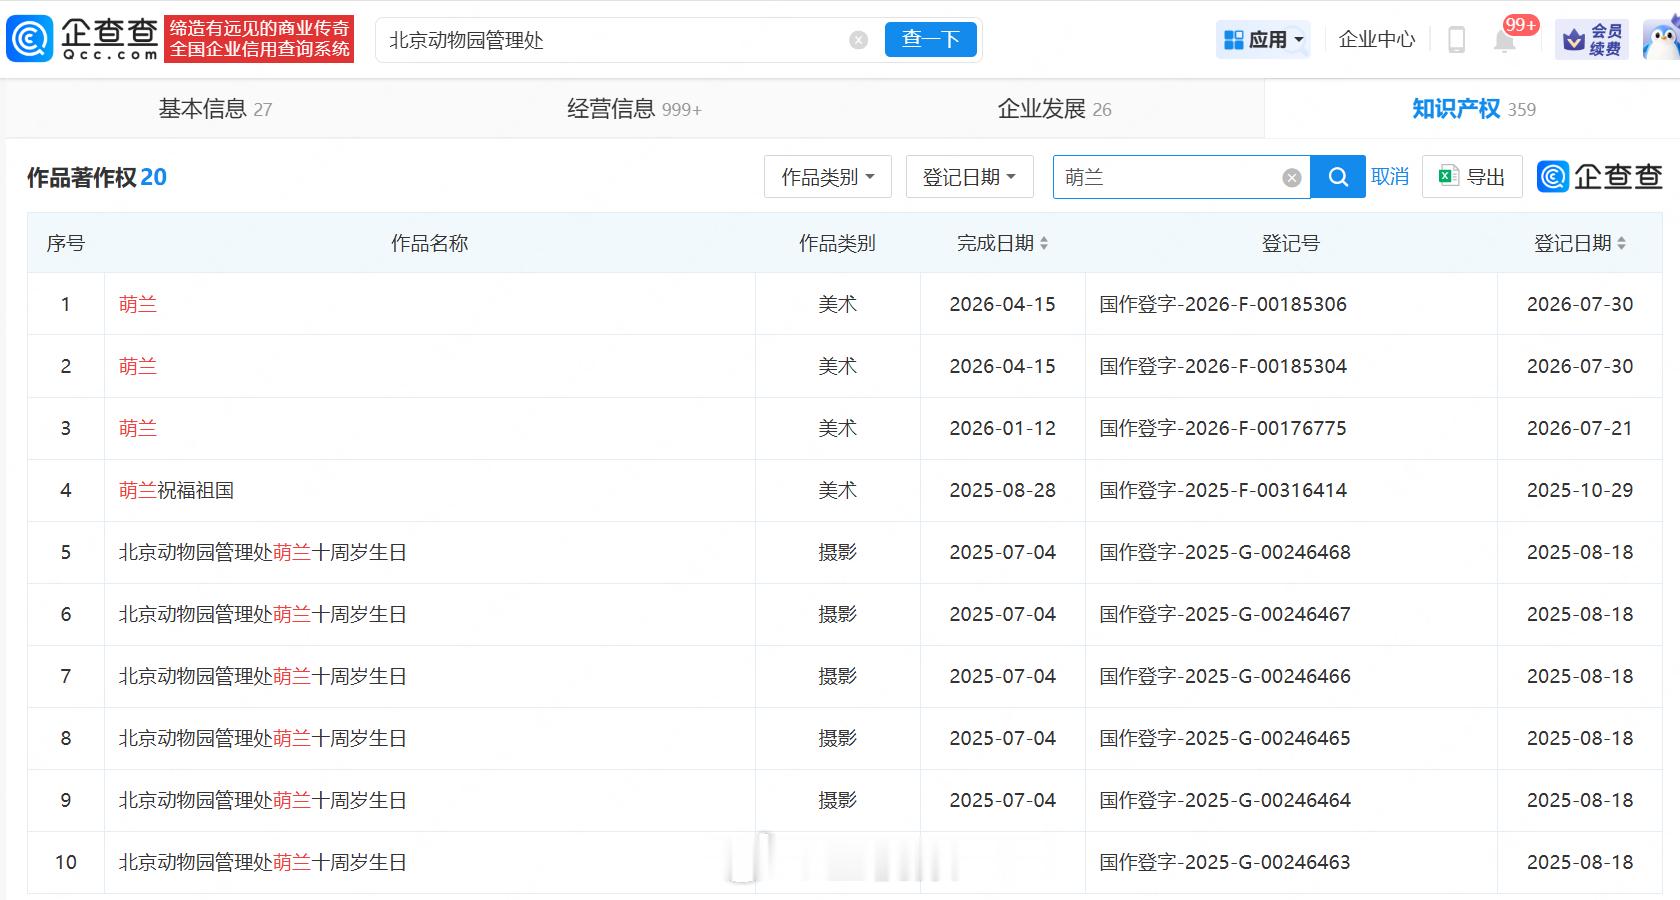Click the 查一下 search button
This screenshot has height=900, width=1680.
(930, 39)
